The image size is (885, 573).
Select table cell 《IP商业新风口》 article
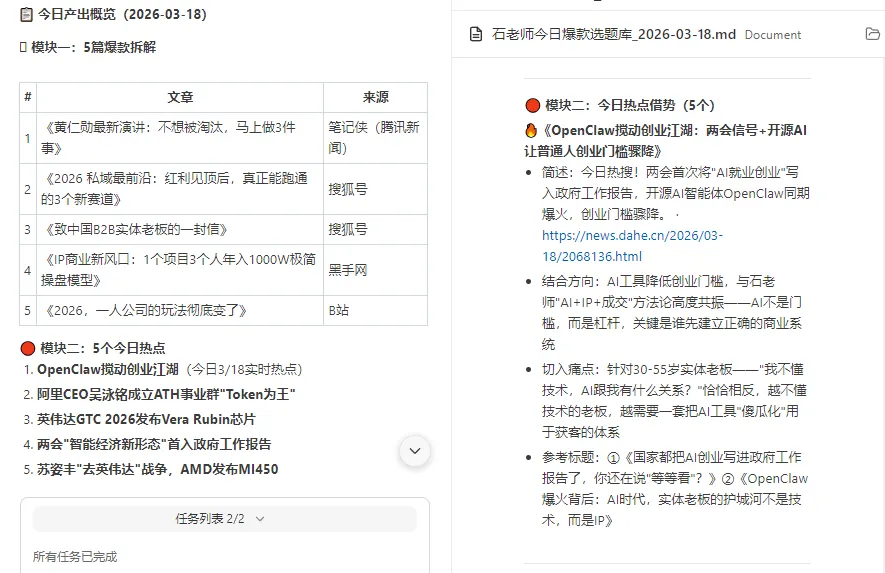click(x=180, y=270)
